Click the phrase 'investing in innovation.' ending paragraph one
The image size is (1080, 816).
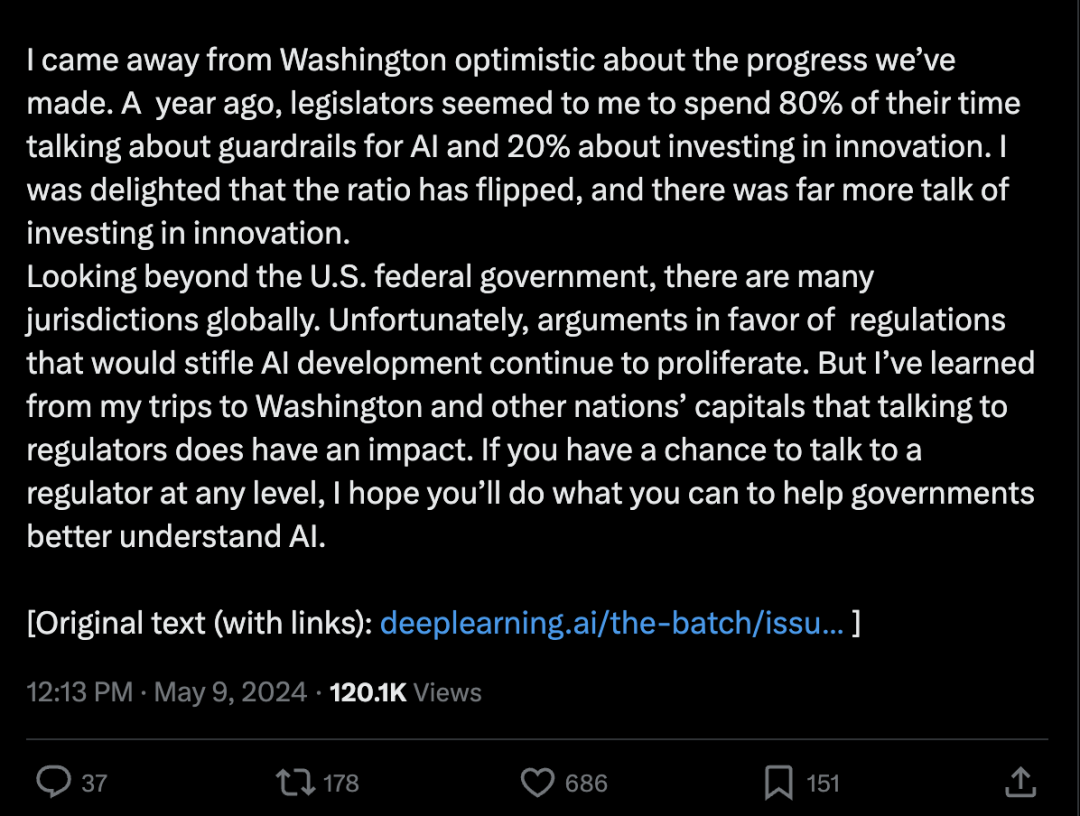[188, 233]
